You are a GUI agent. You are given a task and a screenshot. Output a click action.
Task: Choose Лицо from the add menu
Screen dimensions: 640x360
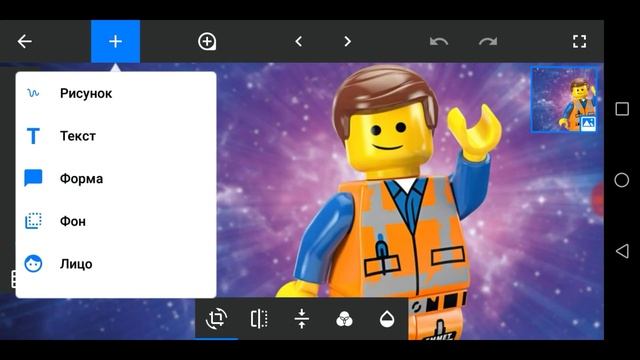coord(116,264)
